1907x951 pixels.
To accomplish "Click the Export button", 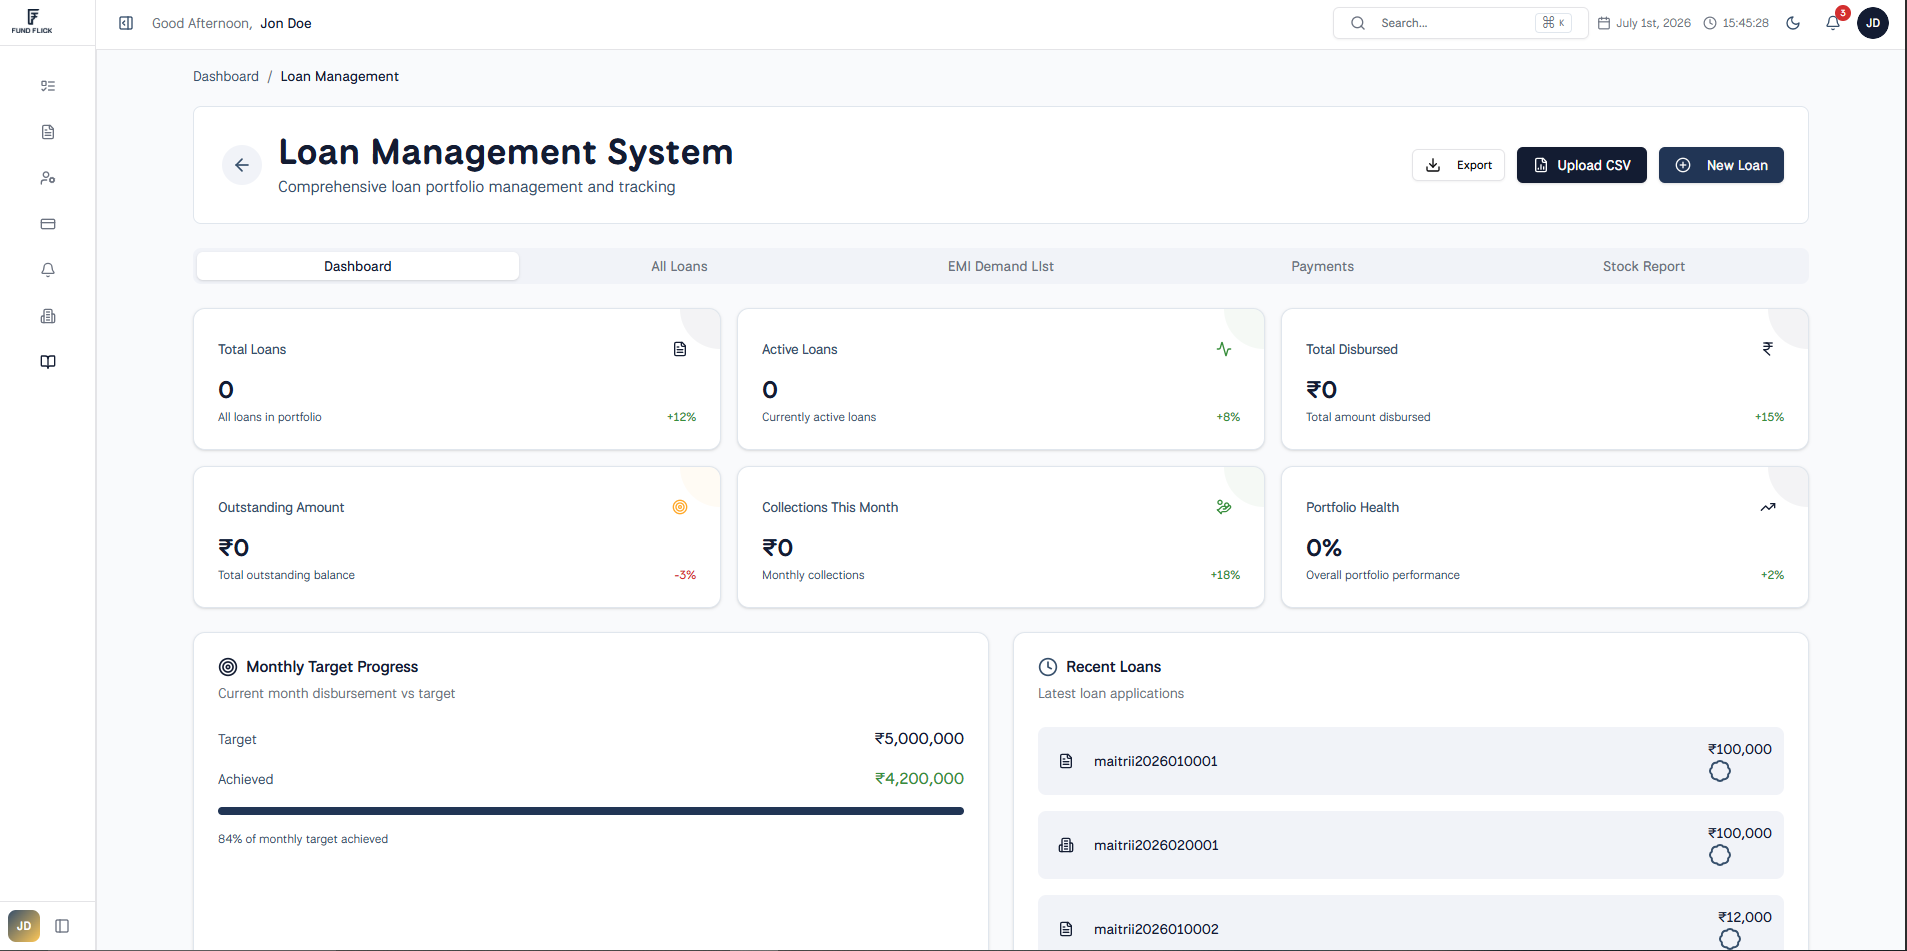I will pos(1458,165).
